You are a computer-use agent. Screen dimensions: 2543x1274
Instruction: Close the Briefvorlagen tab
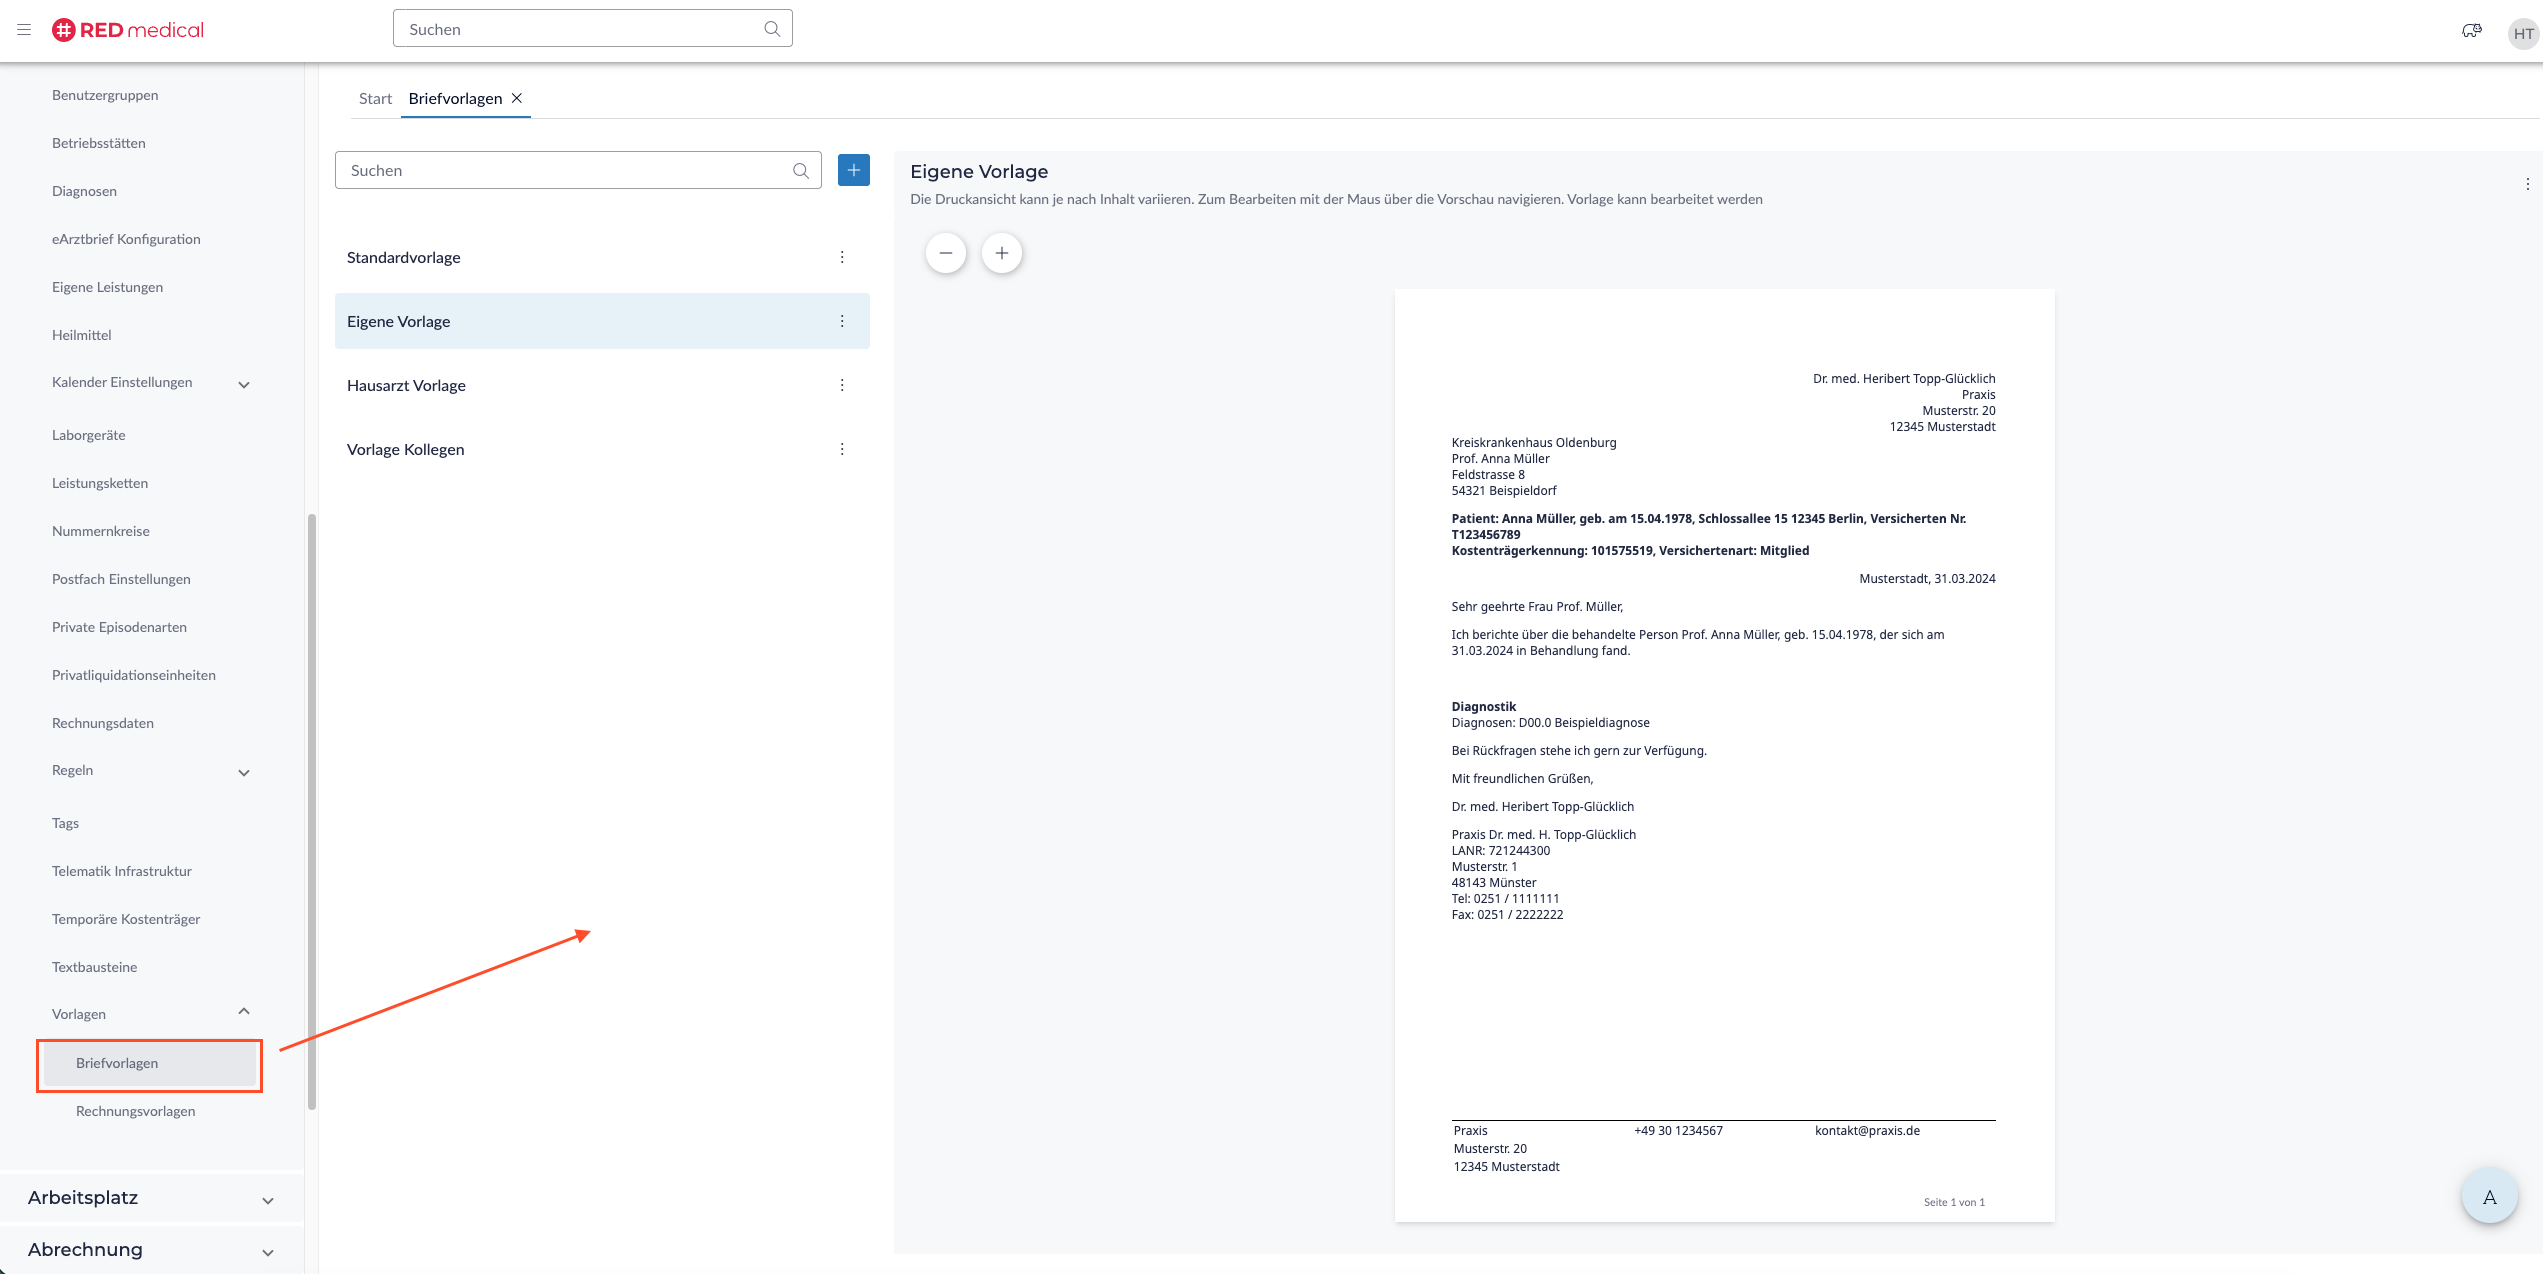tap(517, 98)
